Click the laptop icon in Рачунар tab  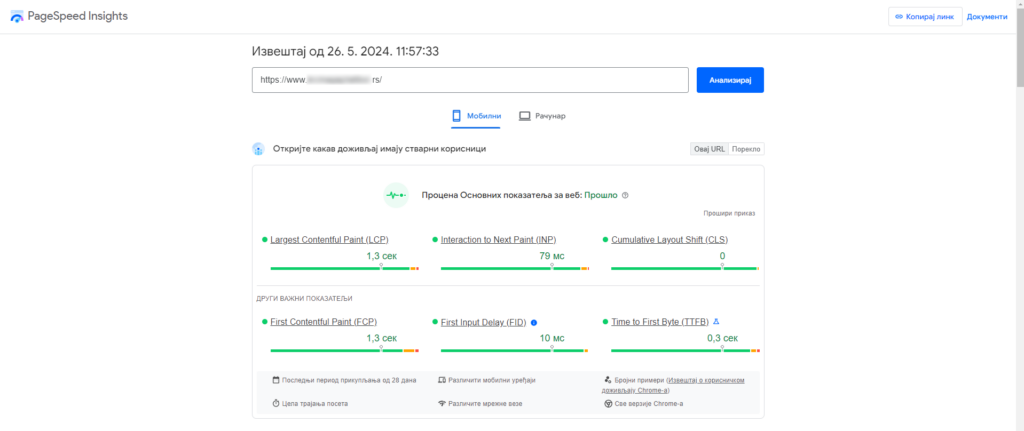pyautogui.click(x=524, y=116)
